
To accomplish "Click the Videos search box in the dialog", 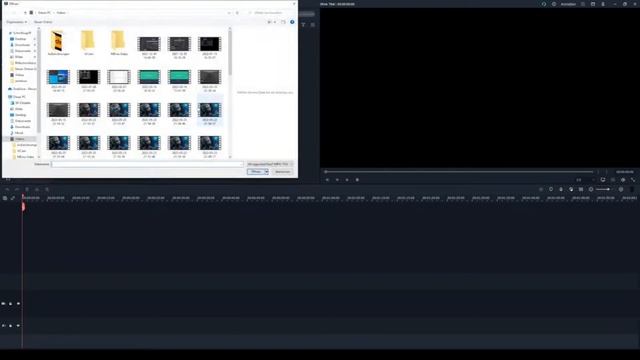I will (x=271, y=13).
